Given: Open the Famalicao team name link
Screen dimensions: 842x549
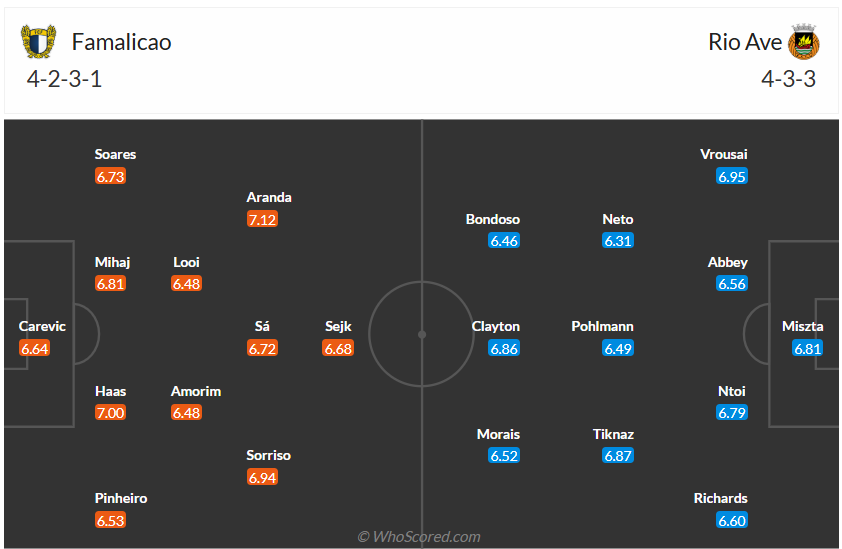Looking at the screenshot, I should pyautogui.click(x=121, y=42).
